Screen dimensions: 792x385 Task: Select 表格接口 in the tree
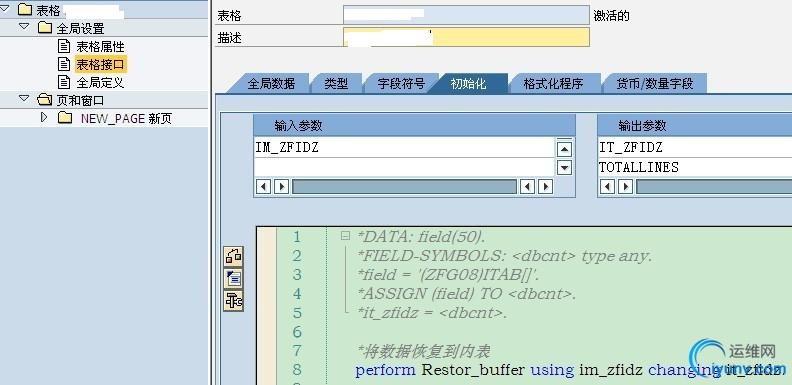[100, 64]
